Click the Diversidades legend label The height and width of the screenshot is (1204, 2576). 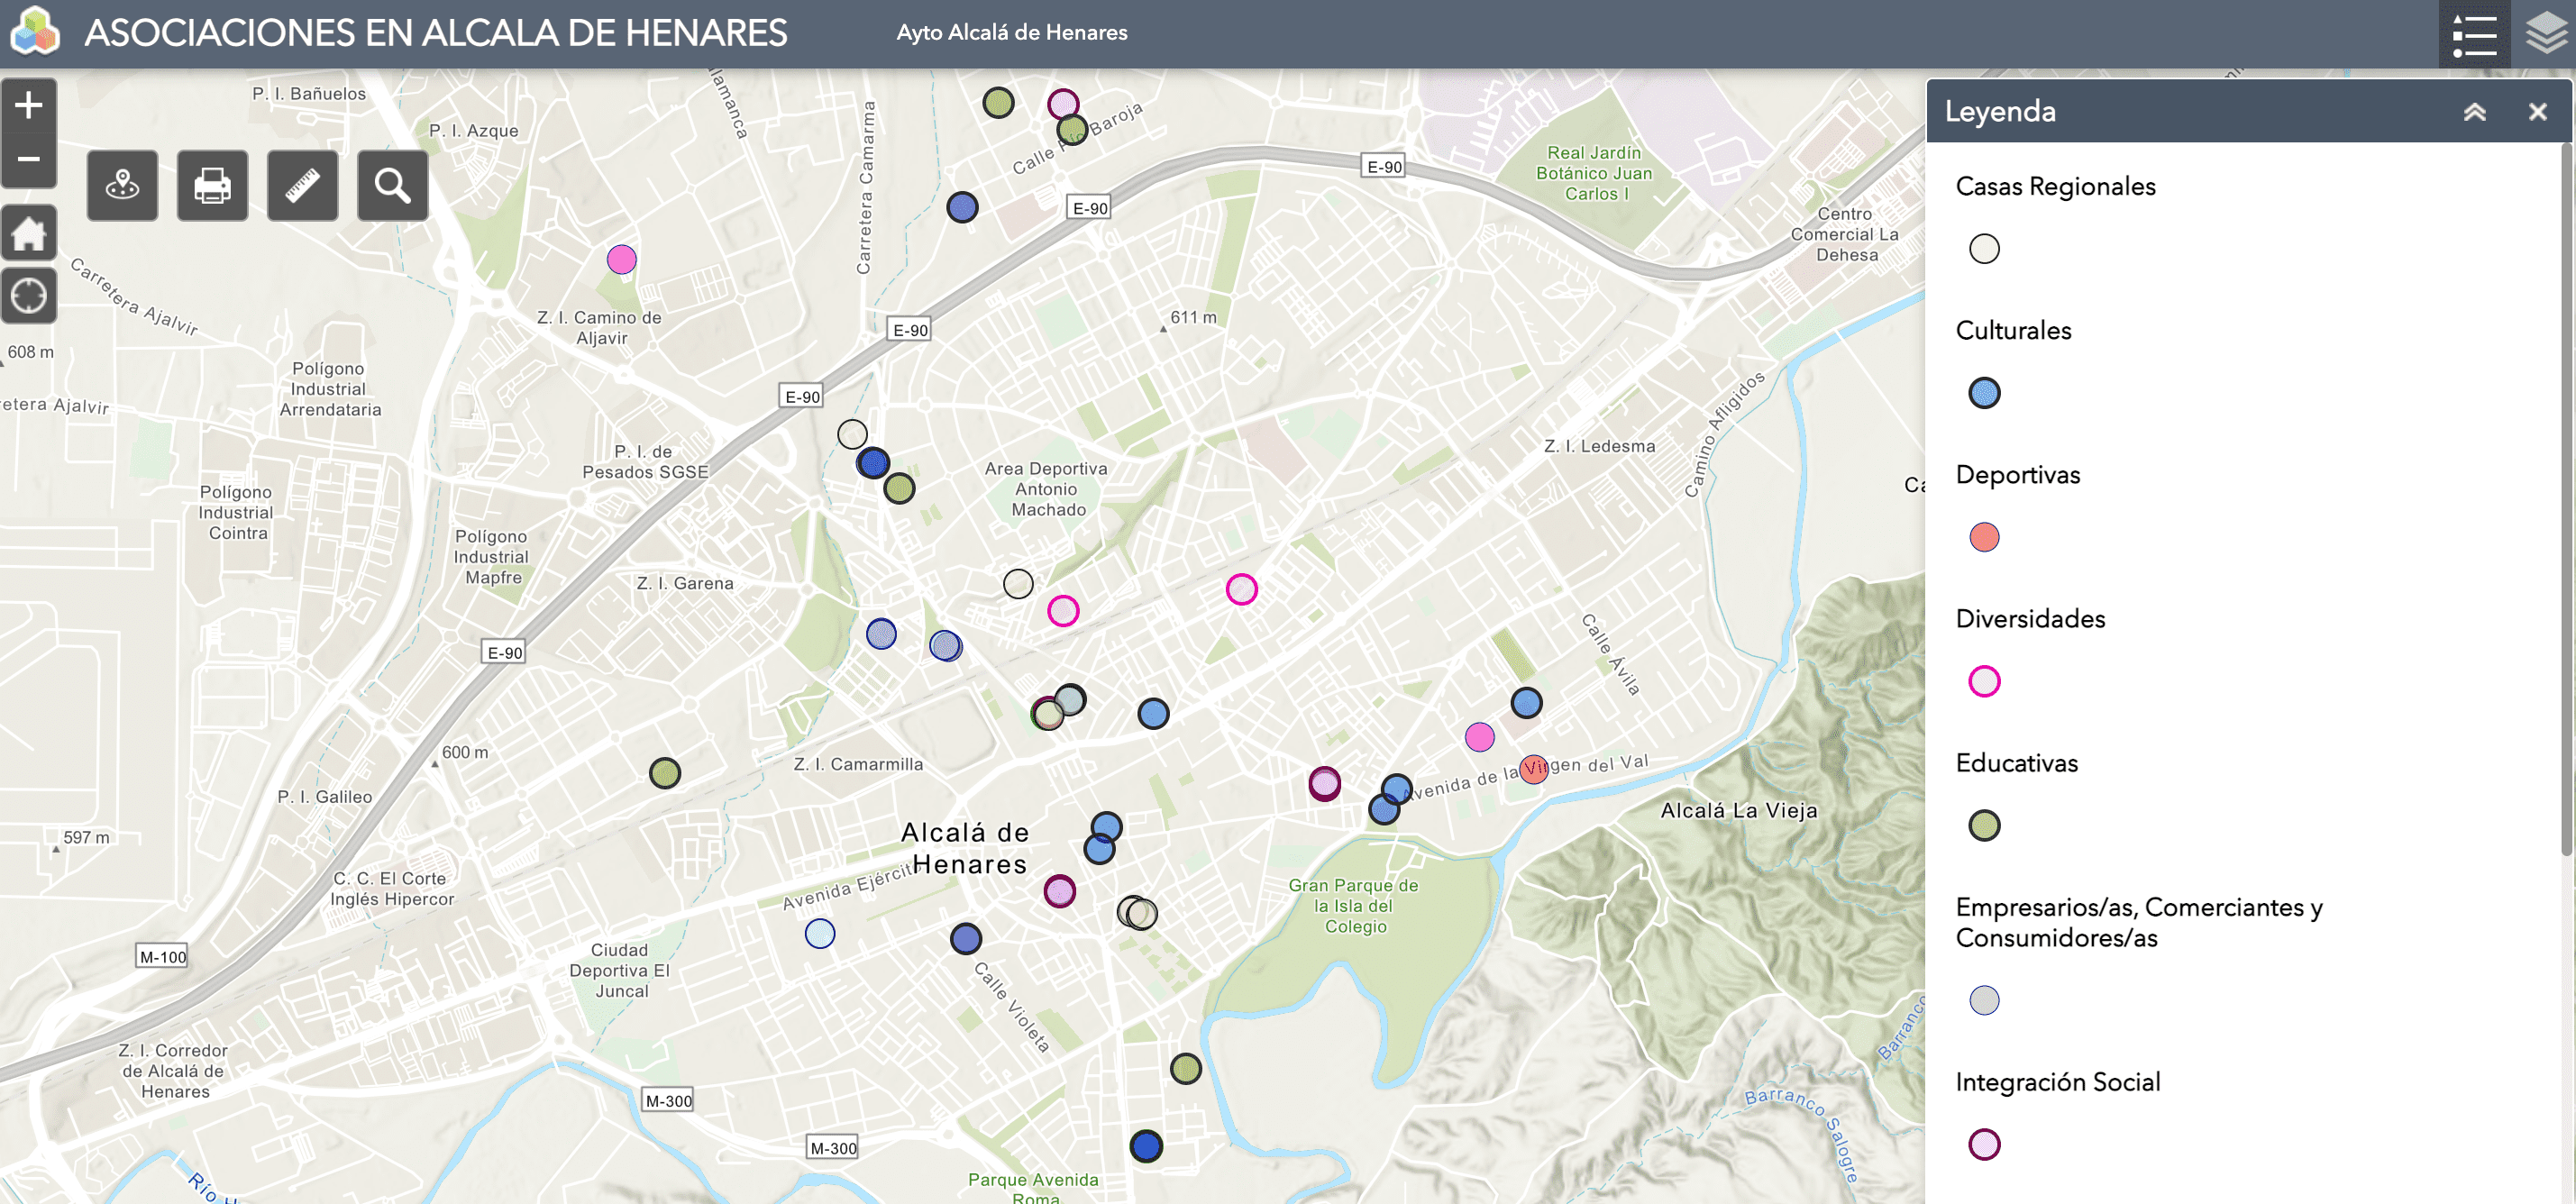point(2030,619)
